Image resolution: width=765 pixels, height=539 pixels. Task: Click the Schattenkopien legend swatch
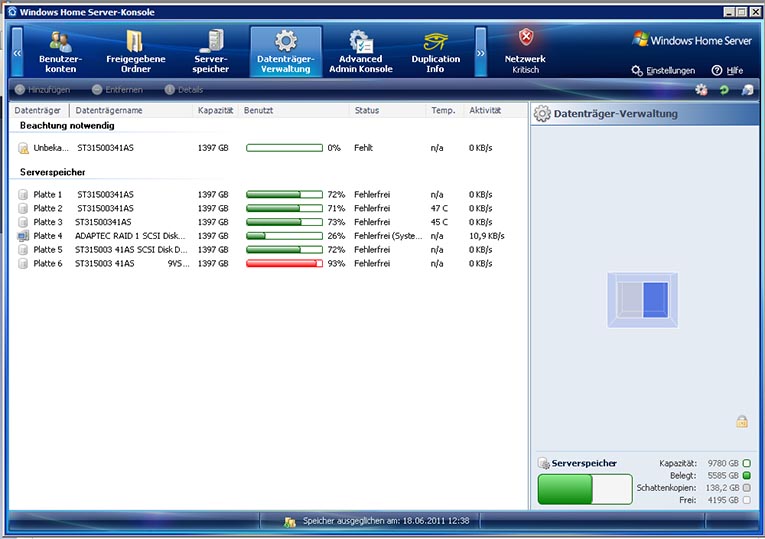click(x=746, y=487)
